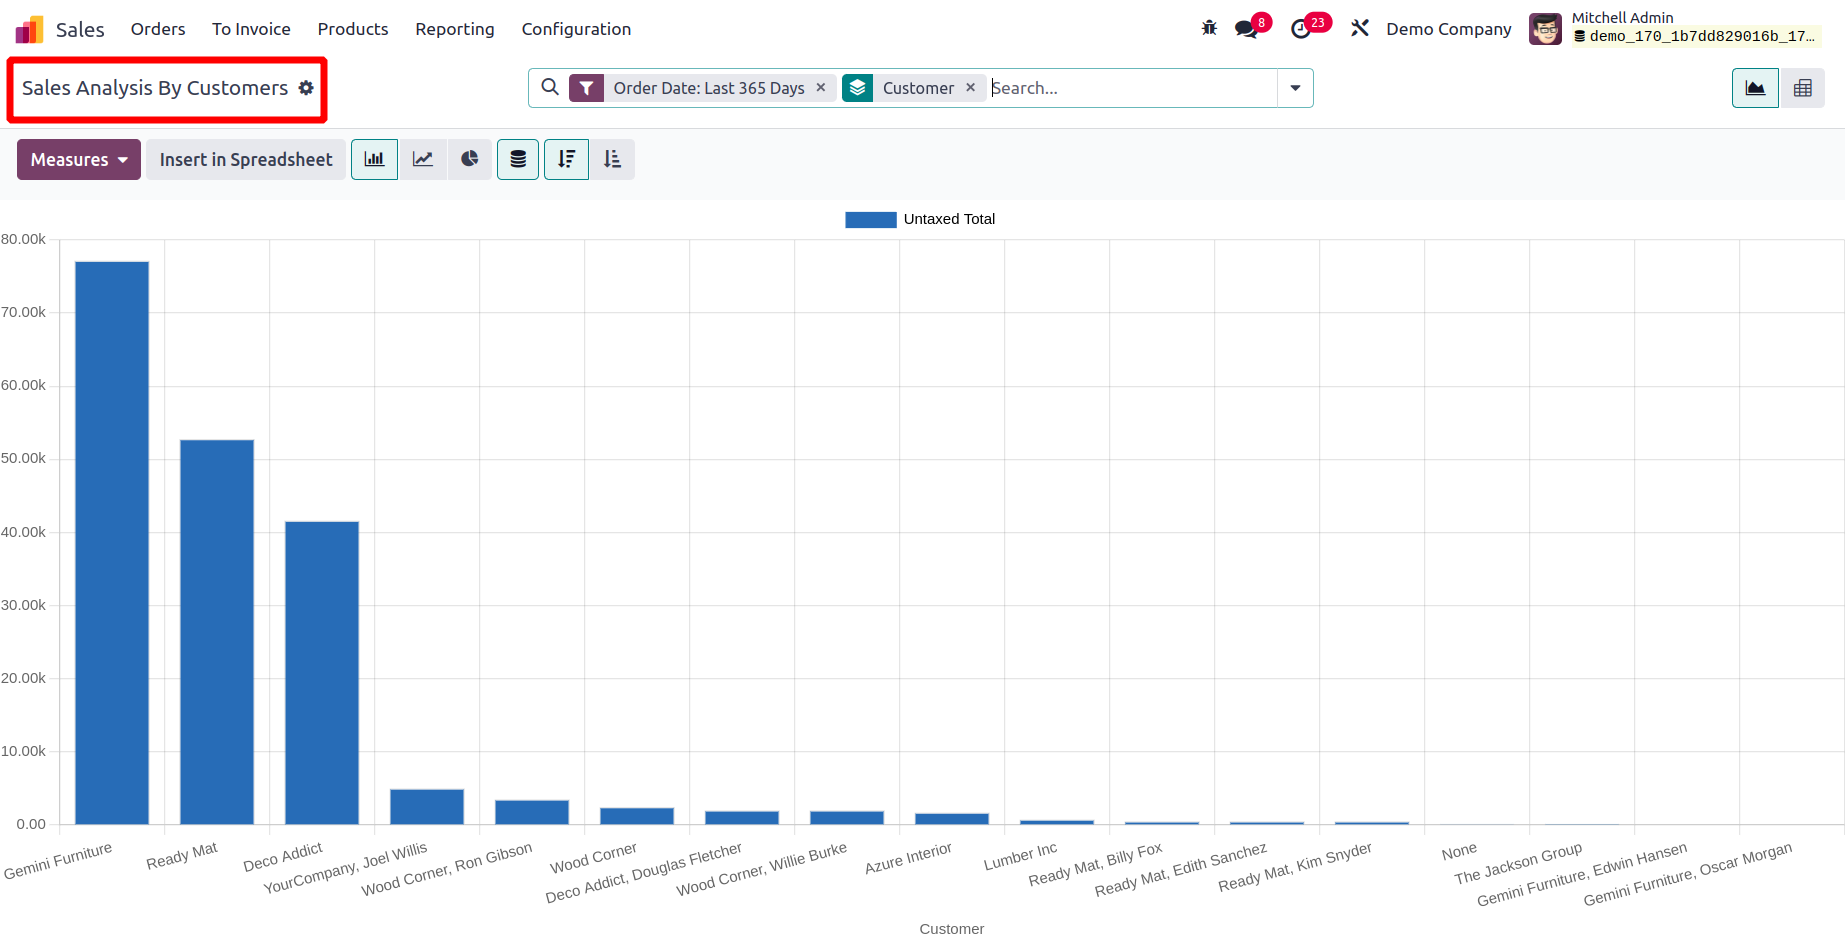
Task: Open the debug bug icon menu
Action: pos(1209,28)
